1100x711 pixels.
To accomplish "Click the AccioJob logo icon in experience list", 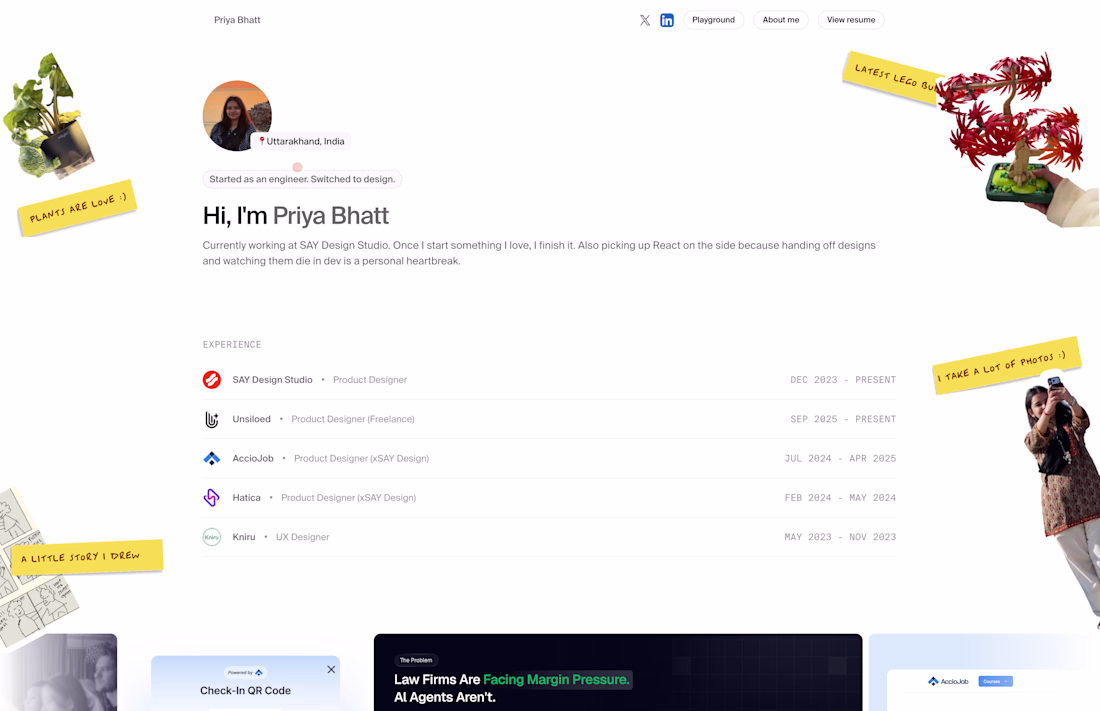I will 212,458.
